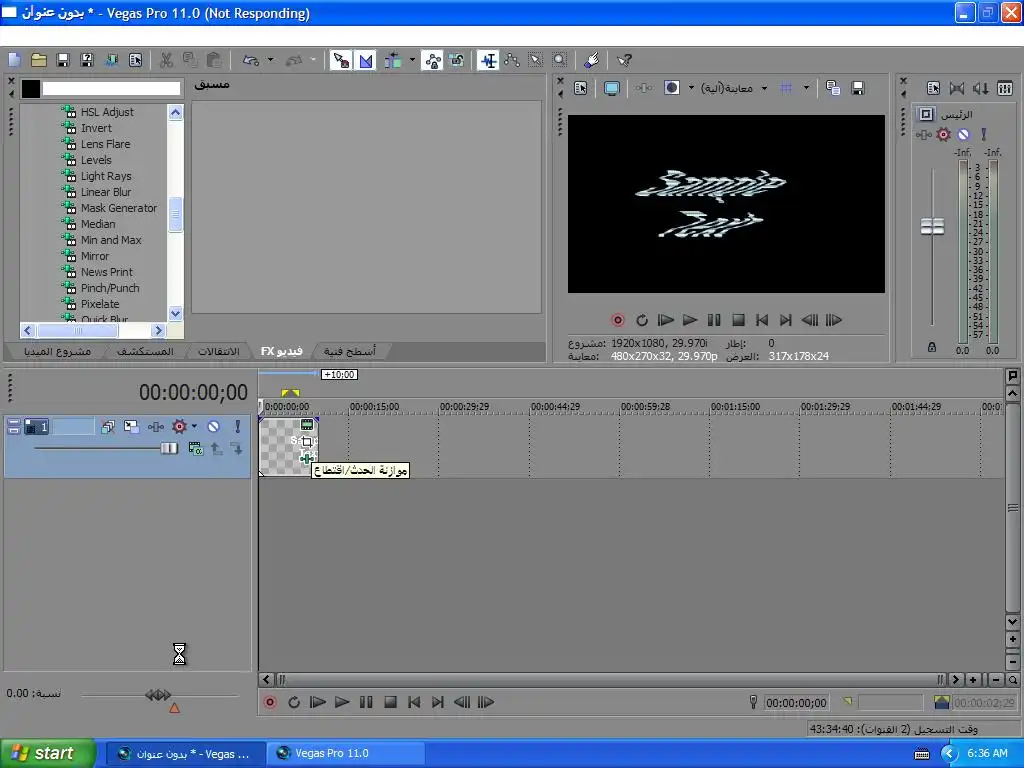Screen dimensions: 1024x768
Task: Open a file with the folder icon
Action: click(x=39, y=60)
